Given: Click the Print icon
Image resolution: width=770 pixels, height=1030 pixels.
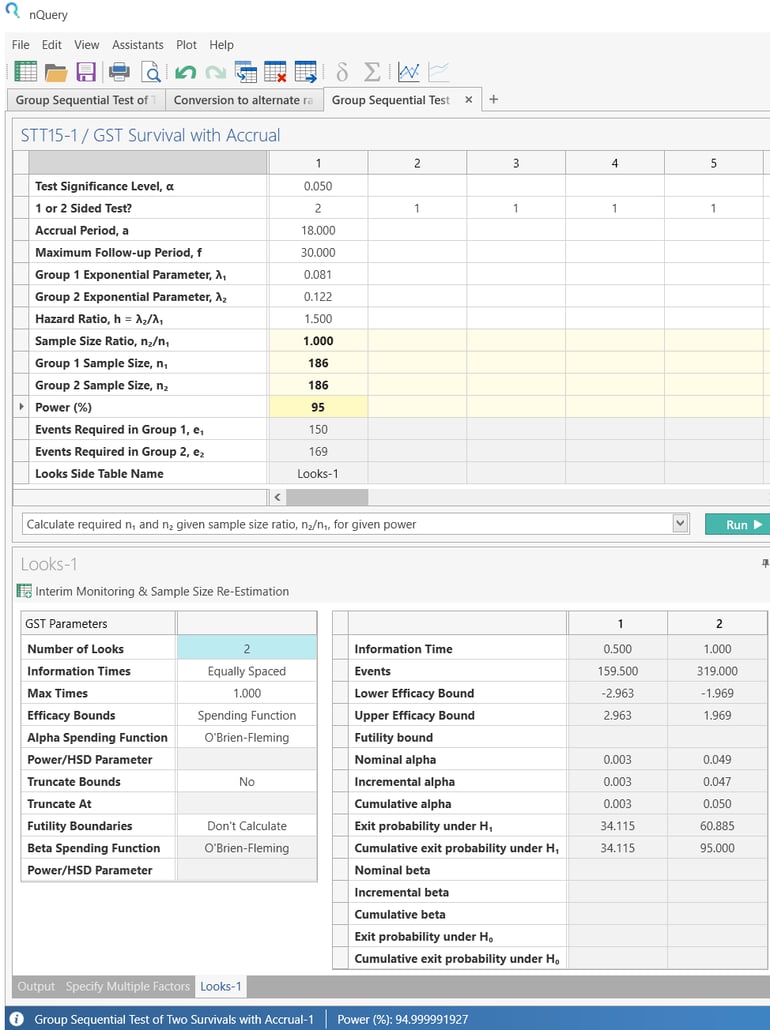Looking at the screenshot, I should [x=119, y=71].
